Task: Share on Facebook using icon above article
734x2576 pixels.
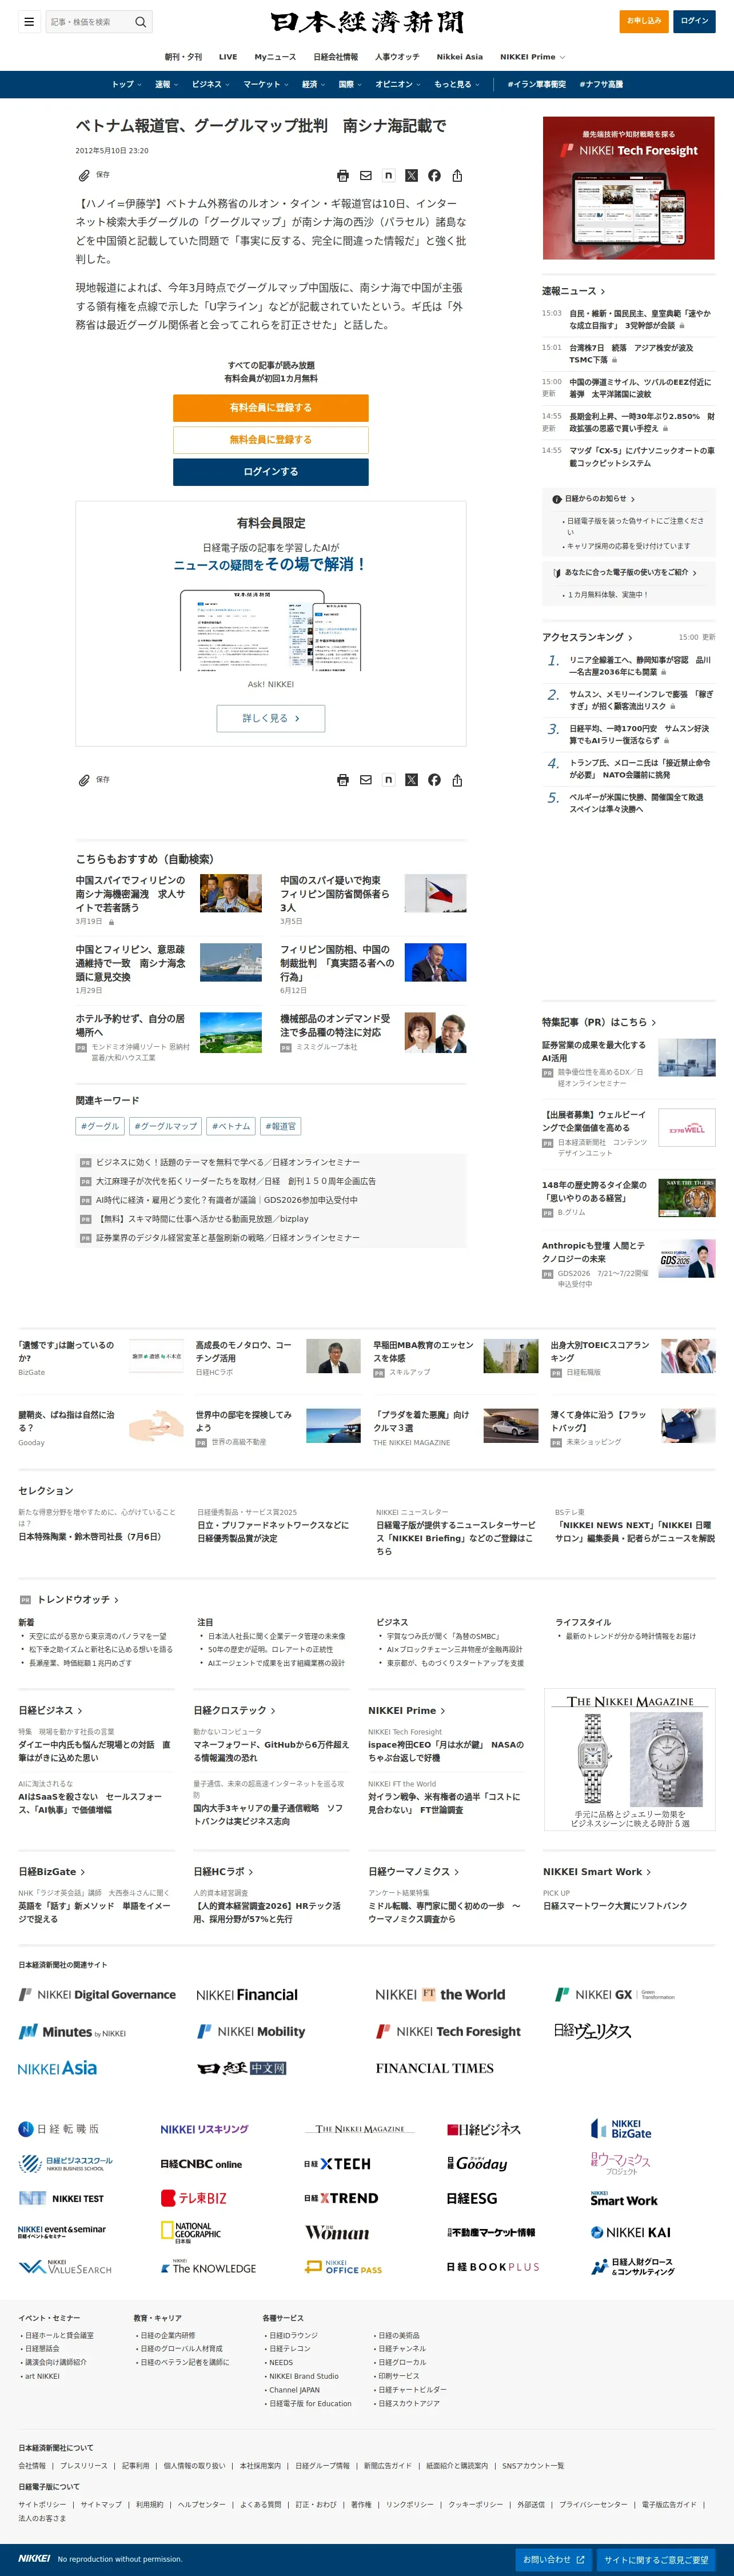Action: (434, 176)
